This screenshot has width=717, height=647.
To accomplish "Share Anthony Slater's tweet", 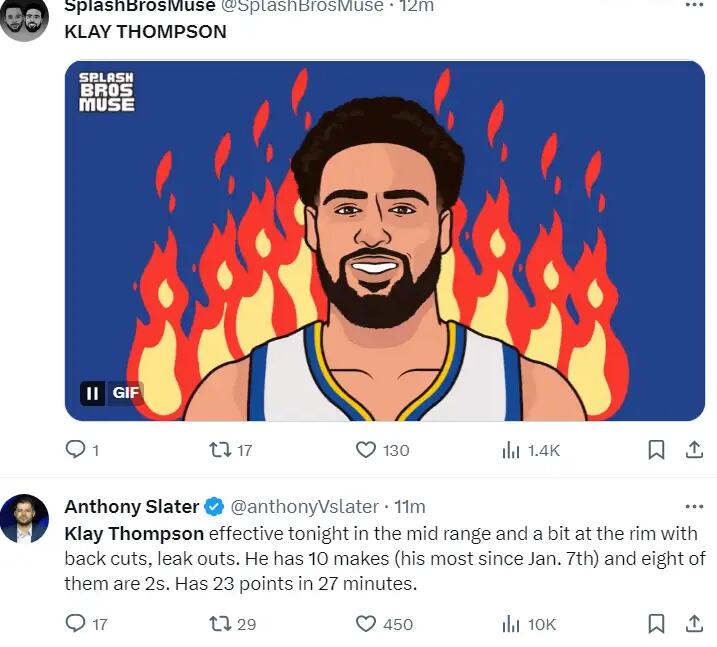I will click(x=694, y=624).
